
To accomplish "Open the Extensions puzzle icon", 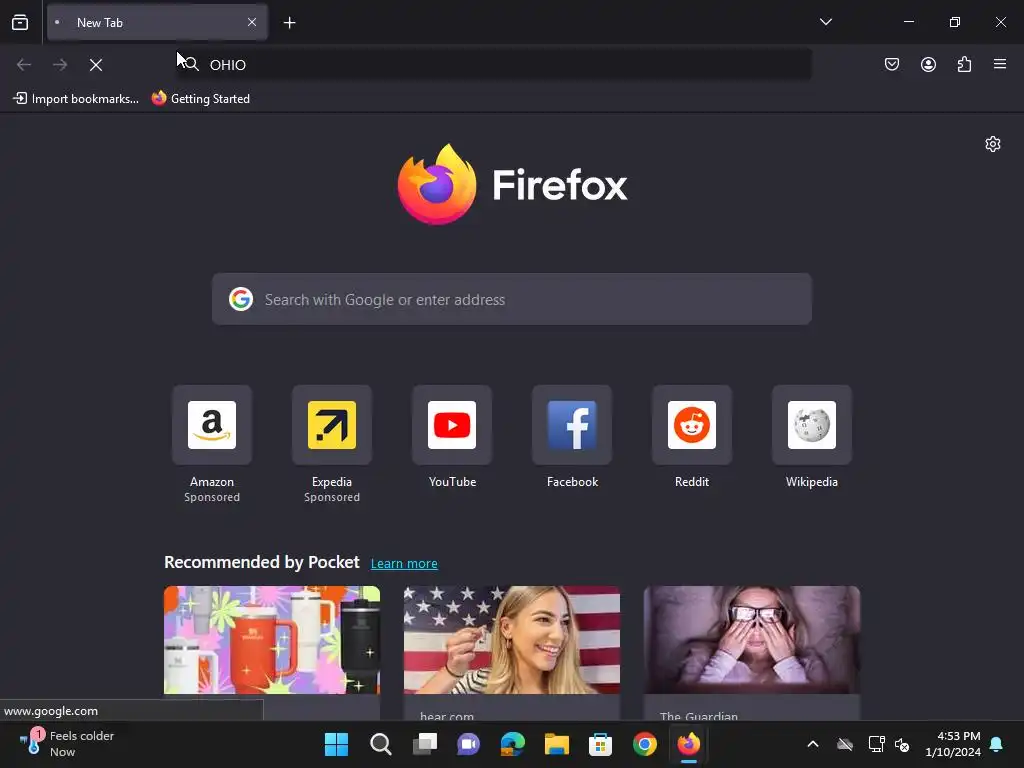I will (x=964, y=64).
